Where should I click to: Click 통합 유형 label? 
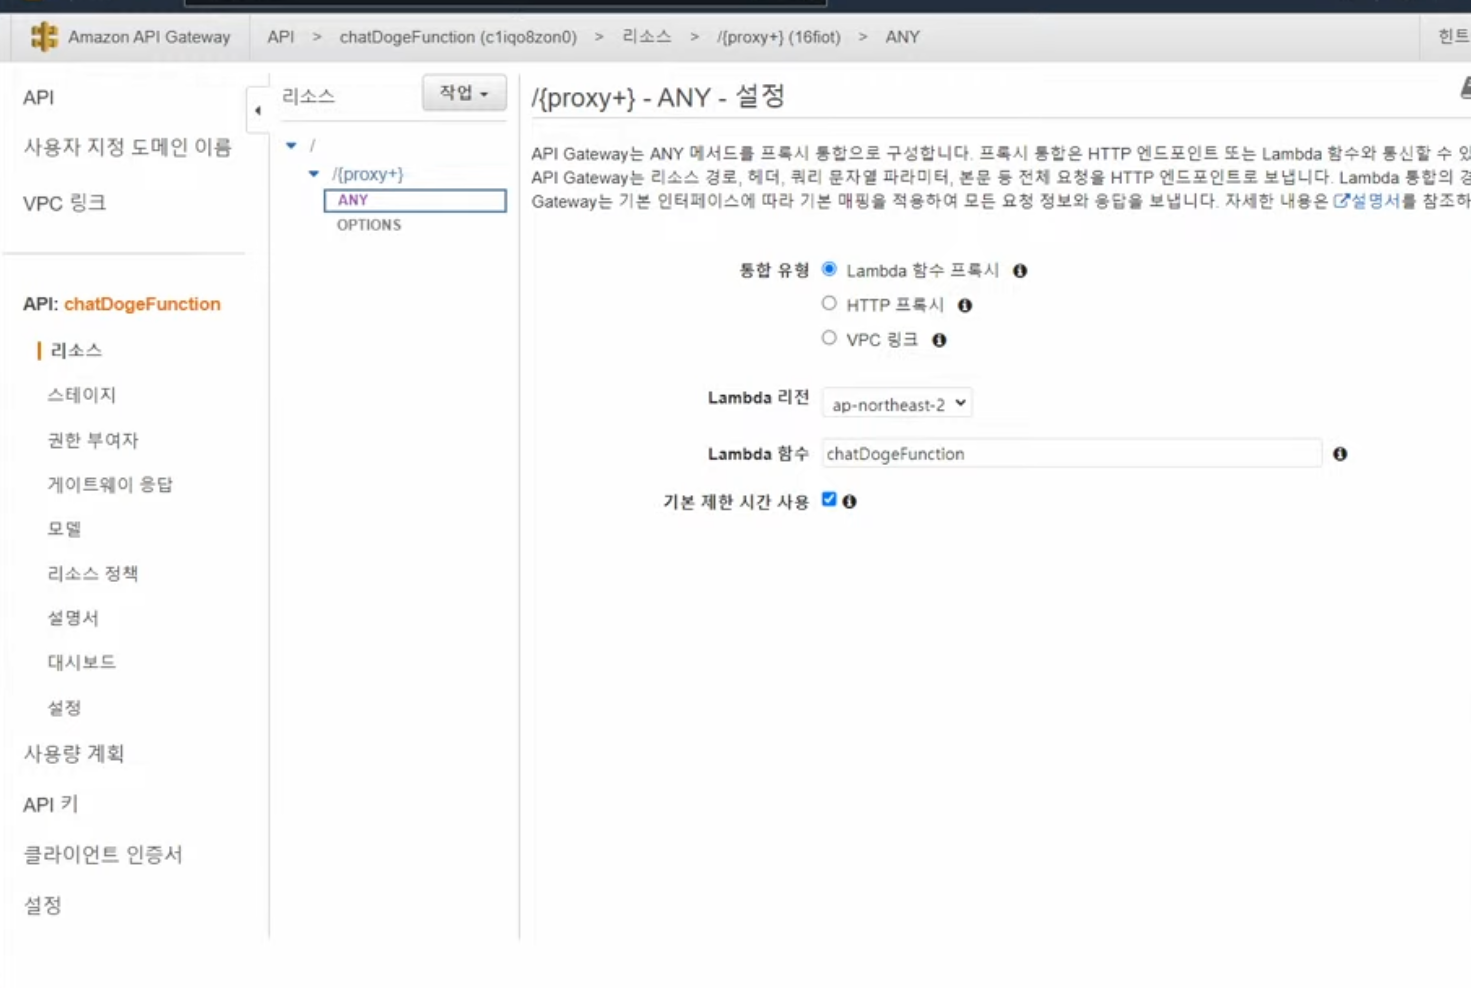773,271
